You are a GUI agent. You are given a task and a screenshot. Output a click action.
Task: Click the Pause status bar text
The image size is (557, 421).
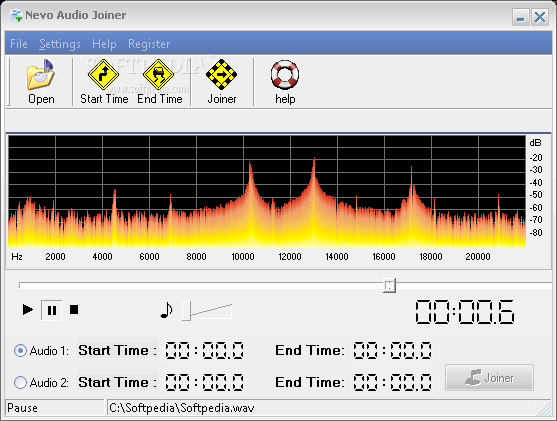22,408
